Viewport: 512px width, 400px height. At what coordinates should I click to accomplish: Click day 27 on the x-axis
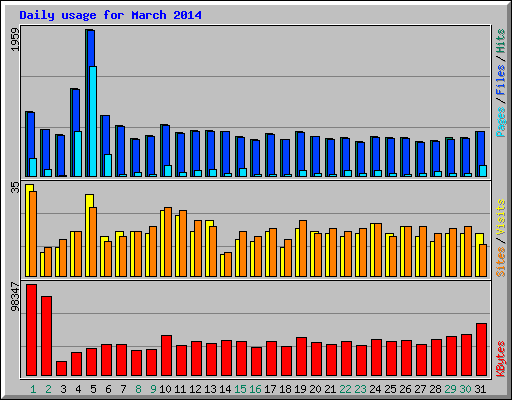pos(420,389)
